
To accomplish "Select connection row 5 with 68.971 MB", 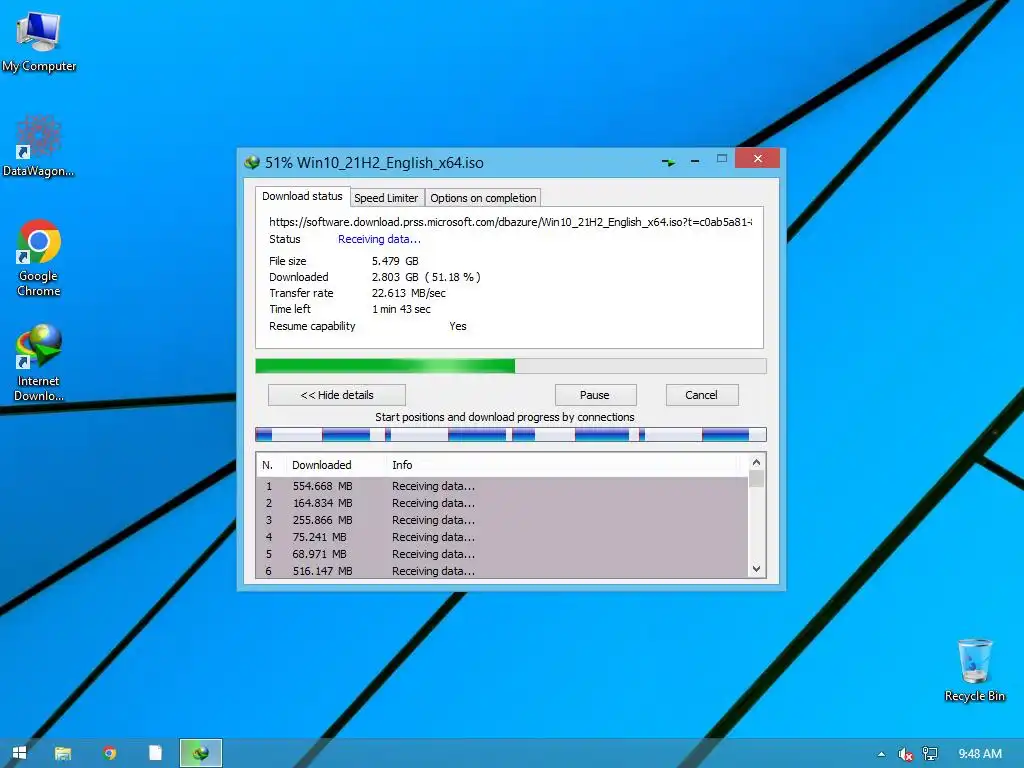I will (503, 554).
